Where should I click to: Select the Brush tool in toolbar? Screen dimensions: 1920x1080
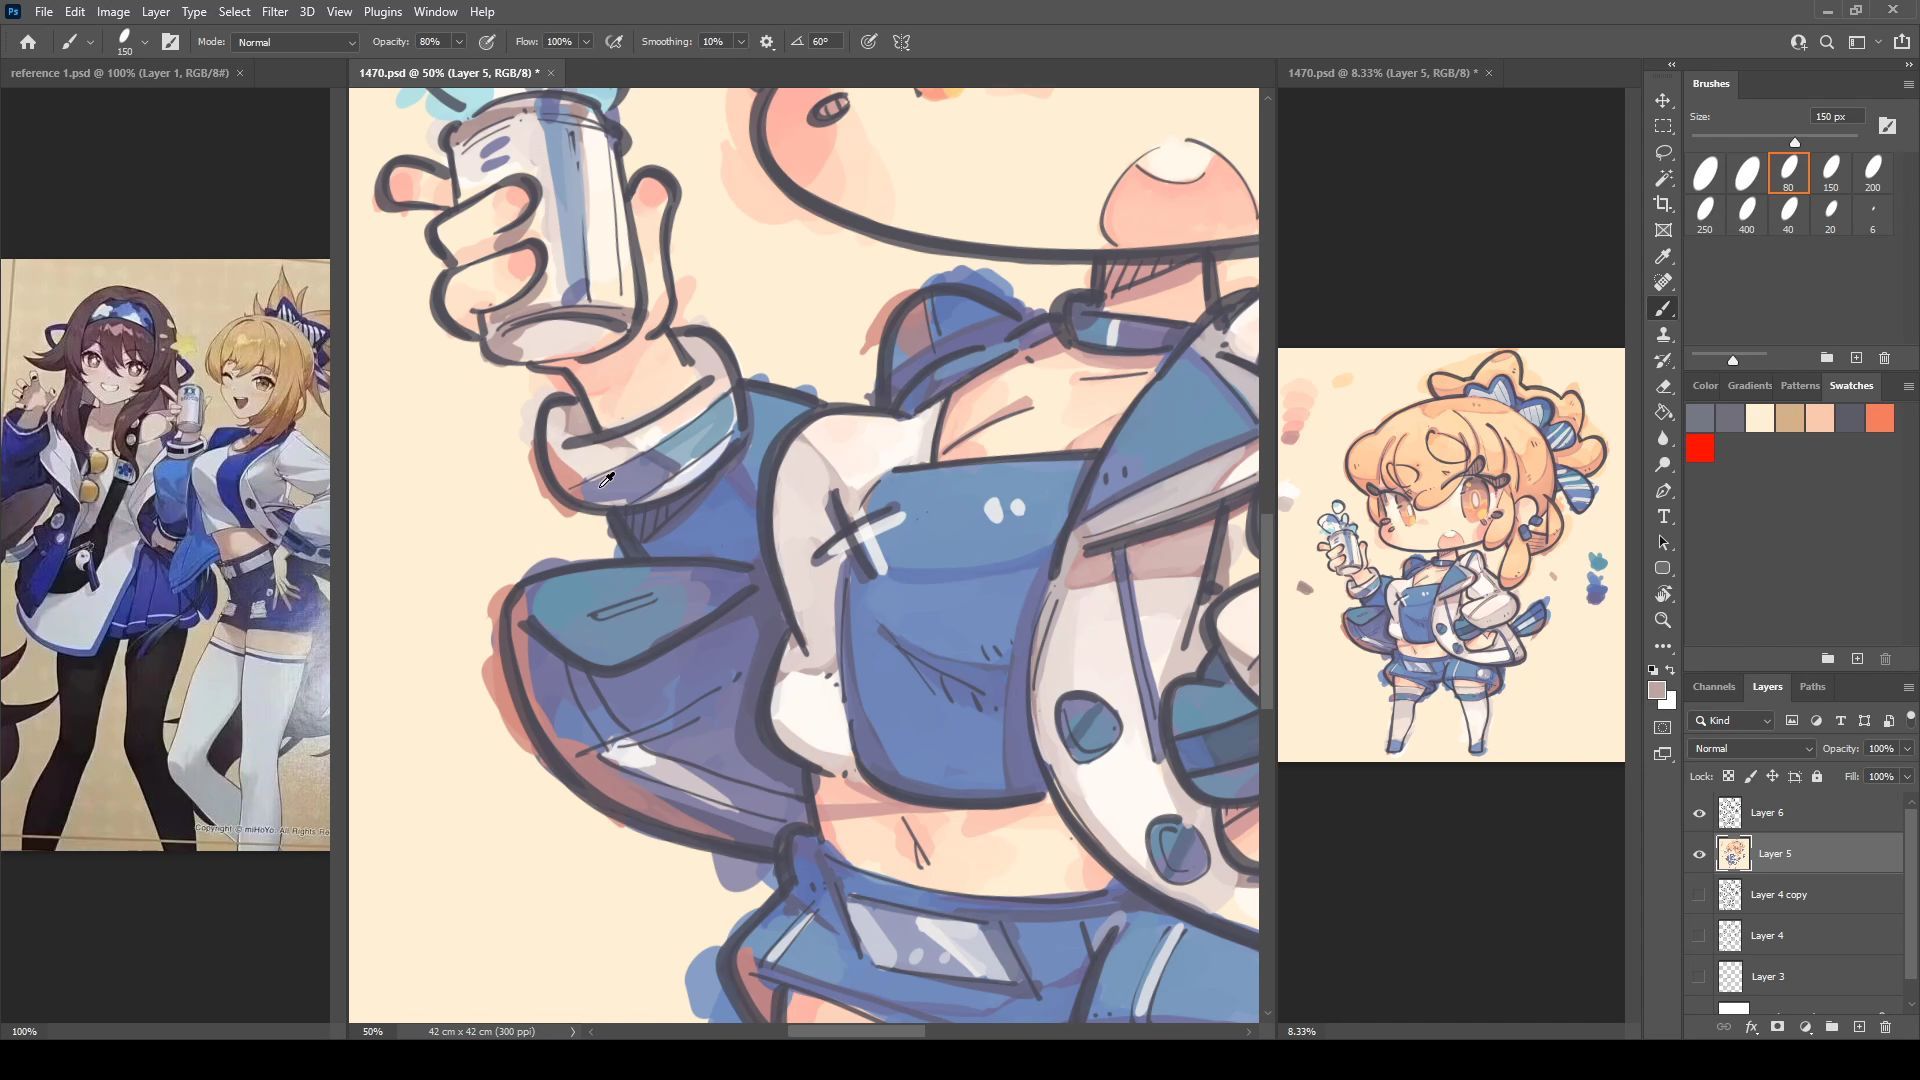click(x=1663, y=309)
